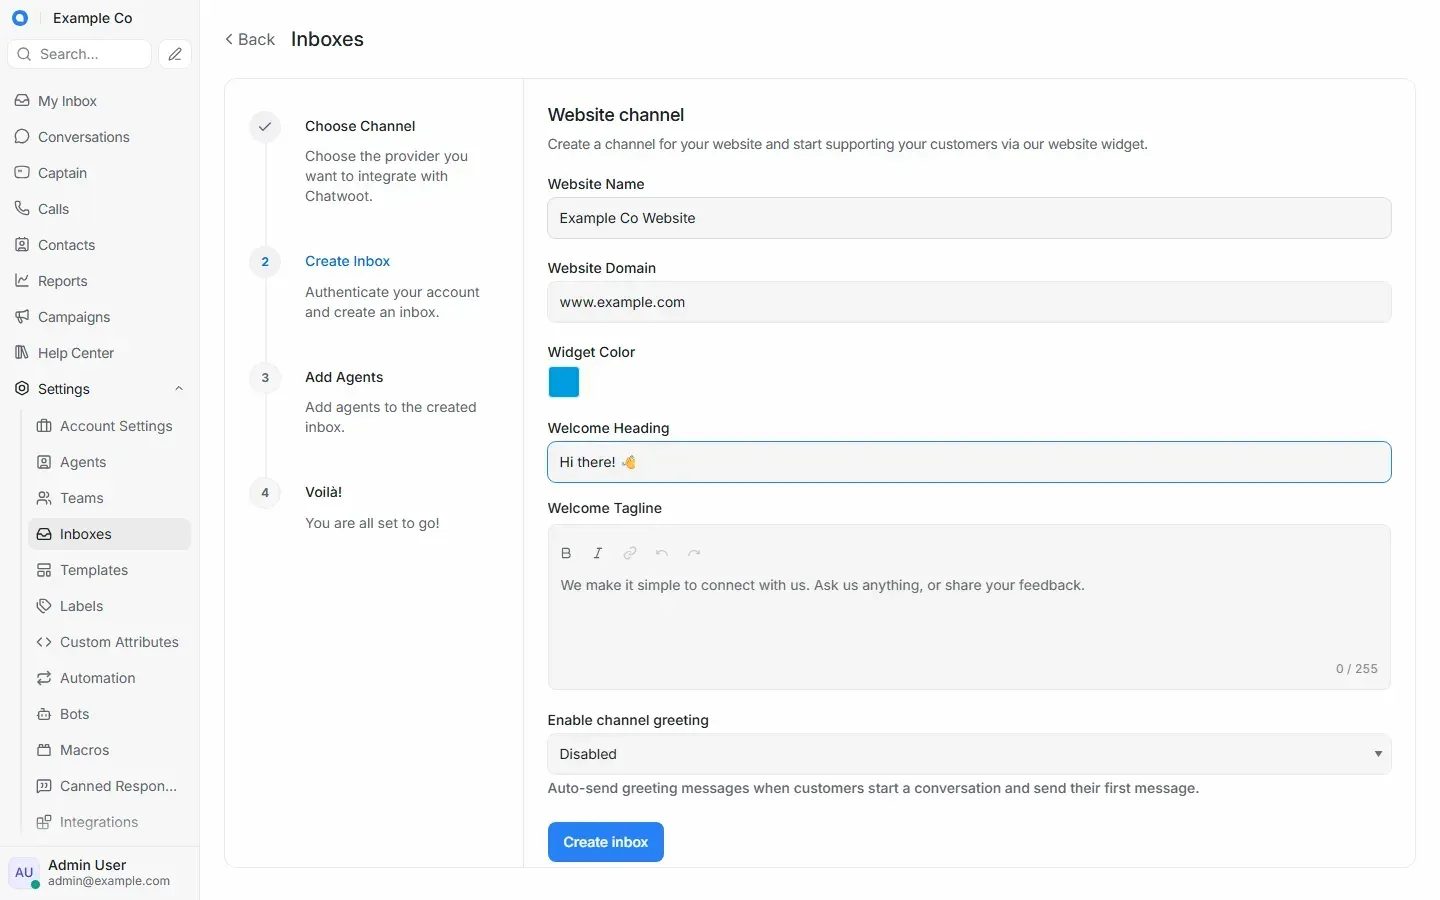Click the Chatwoot logo icon

point(19,18)
